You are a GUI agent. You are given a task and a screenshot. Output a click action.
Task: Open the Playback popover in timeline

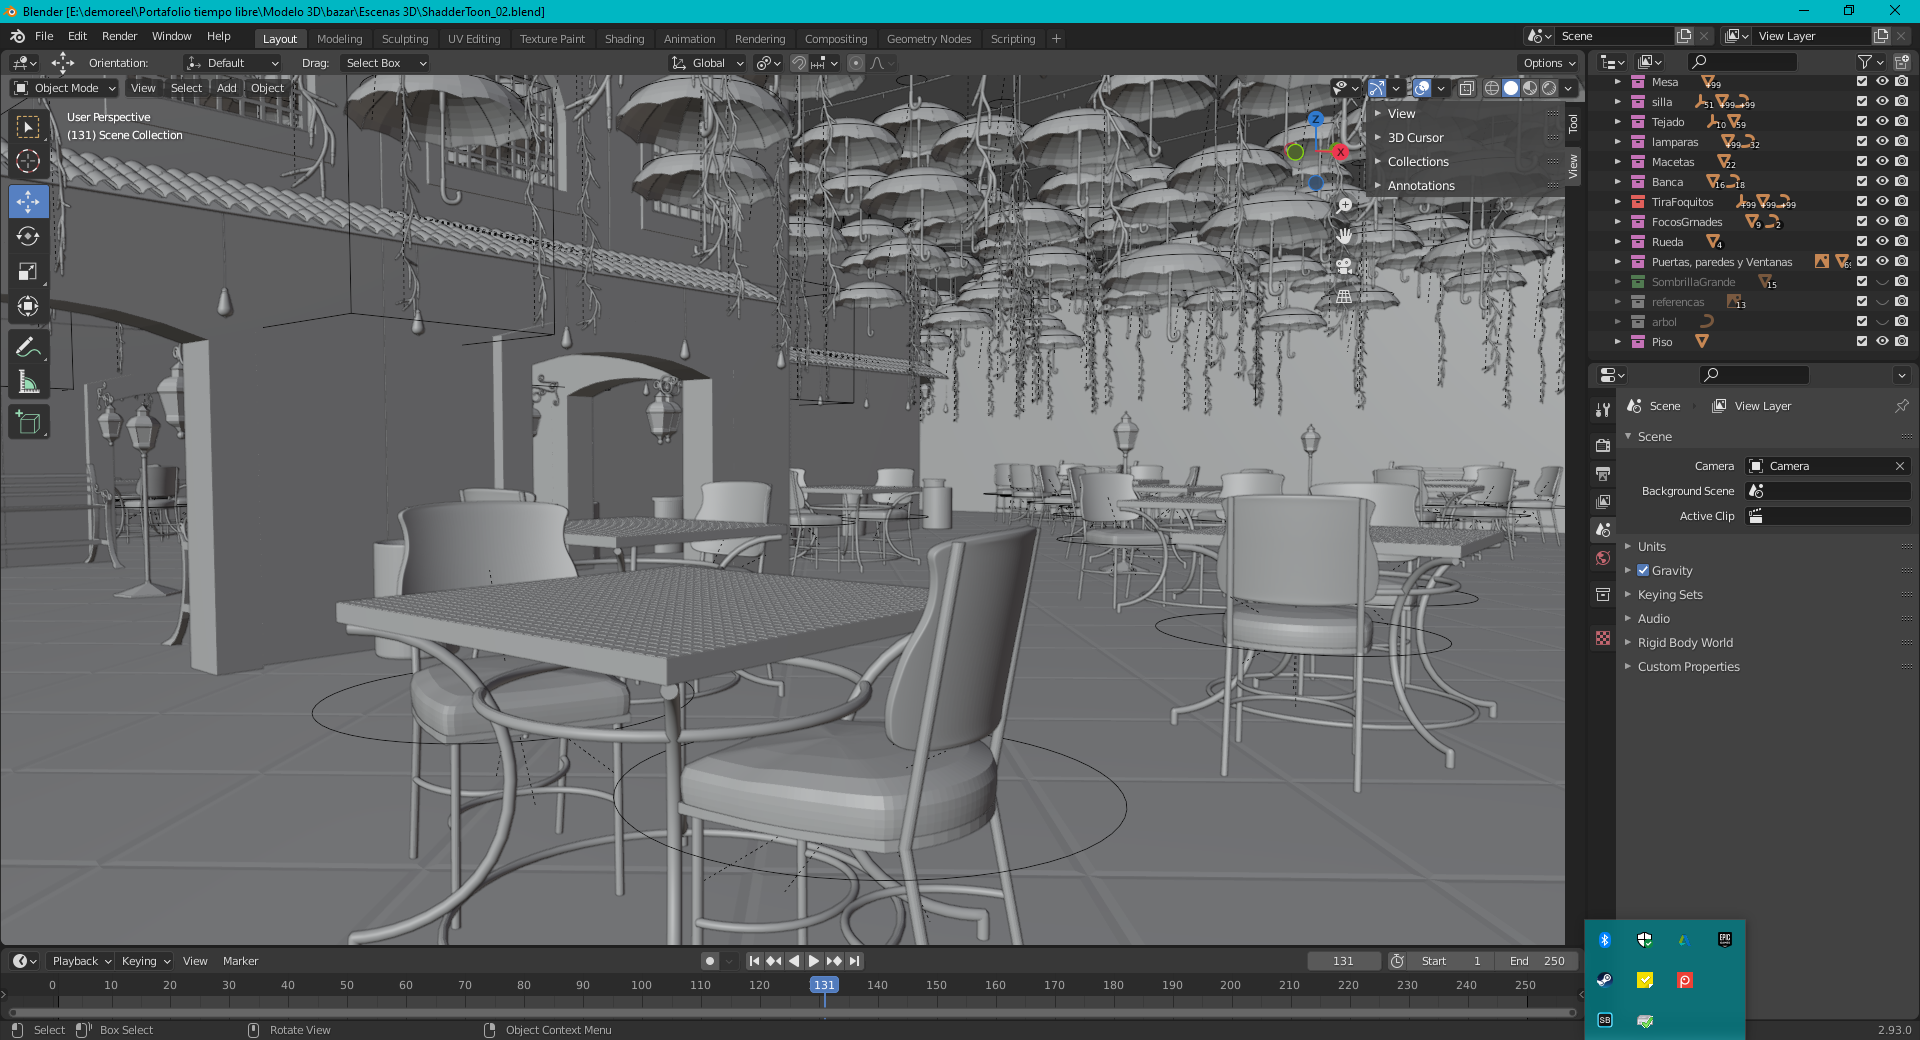pyautogui.click(x=80, y=961)
